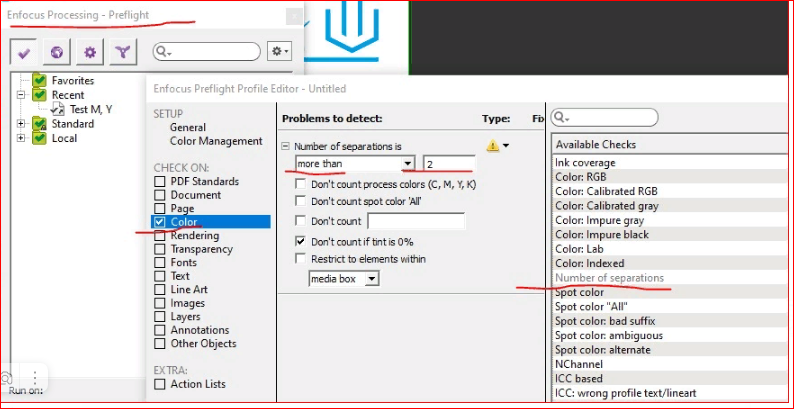Open the Images category
Image resolution: width=794 pixels, height=409 pixels.
click(188, 303)
